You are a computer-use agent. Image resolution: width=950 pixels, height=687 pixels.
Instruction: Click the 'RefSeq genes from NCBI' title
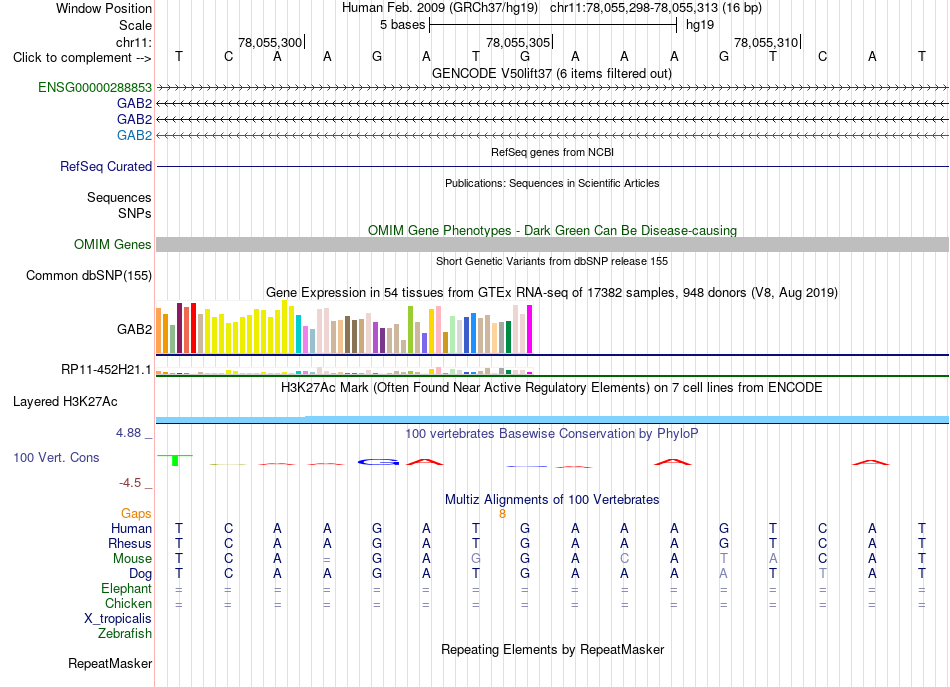click(552, 152)
